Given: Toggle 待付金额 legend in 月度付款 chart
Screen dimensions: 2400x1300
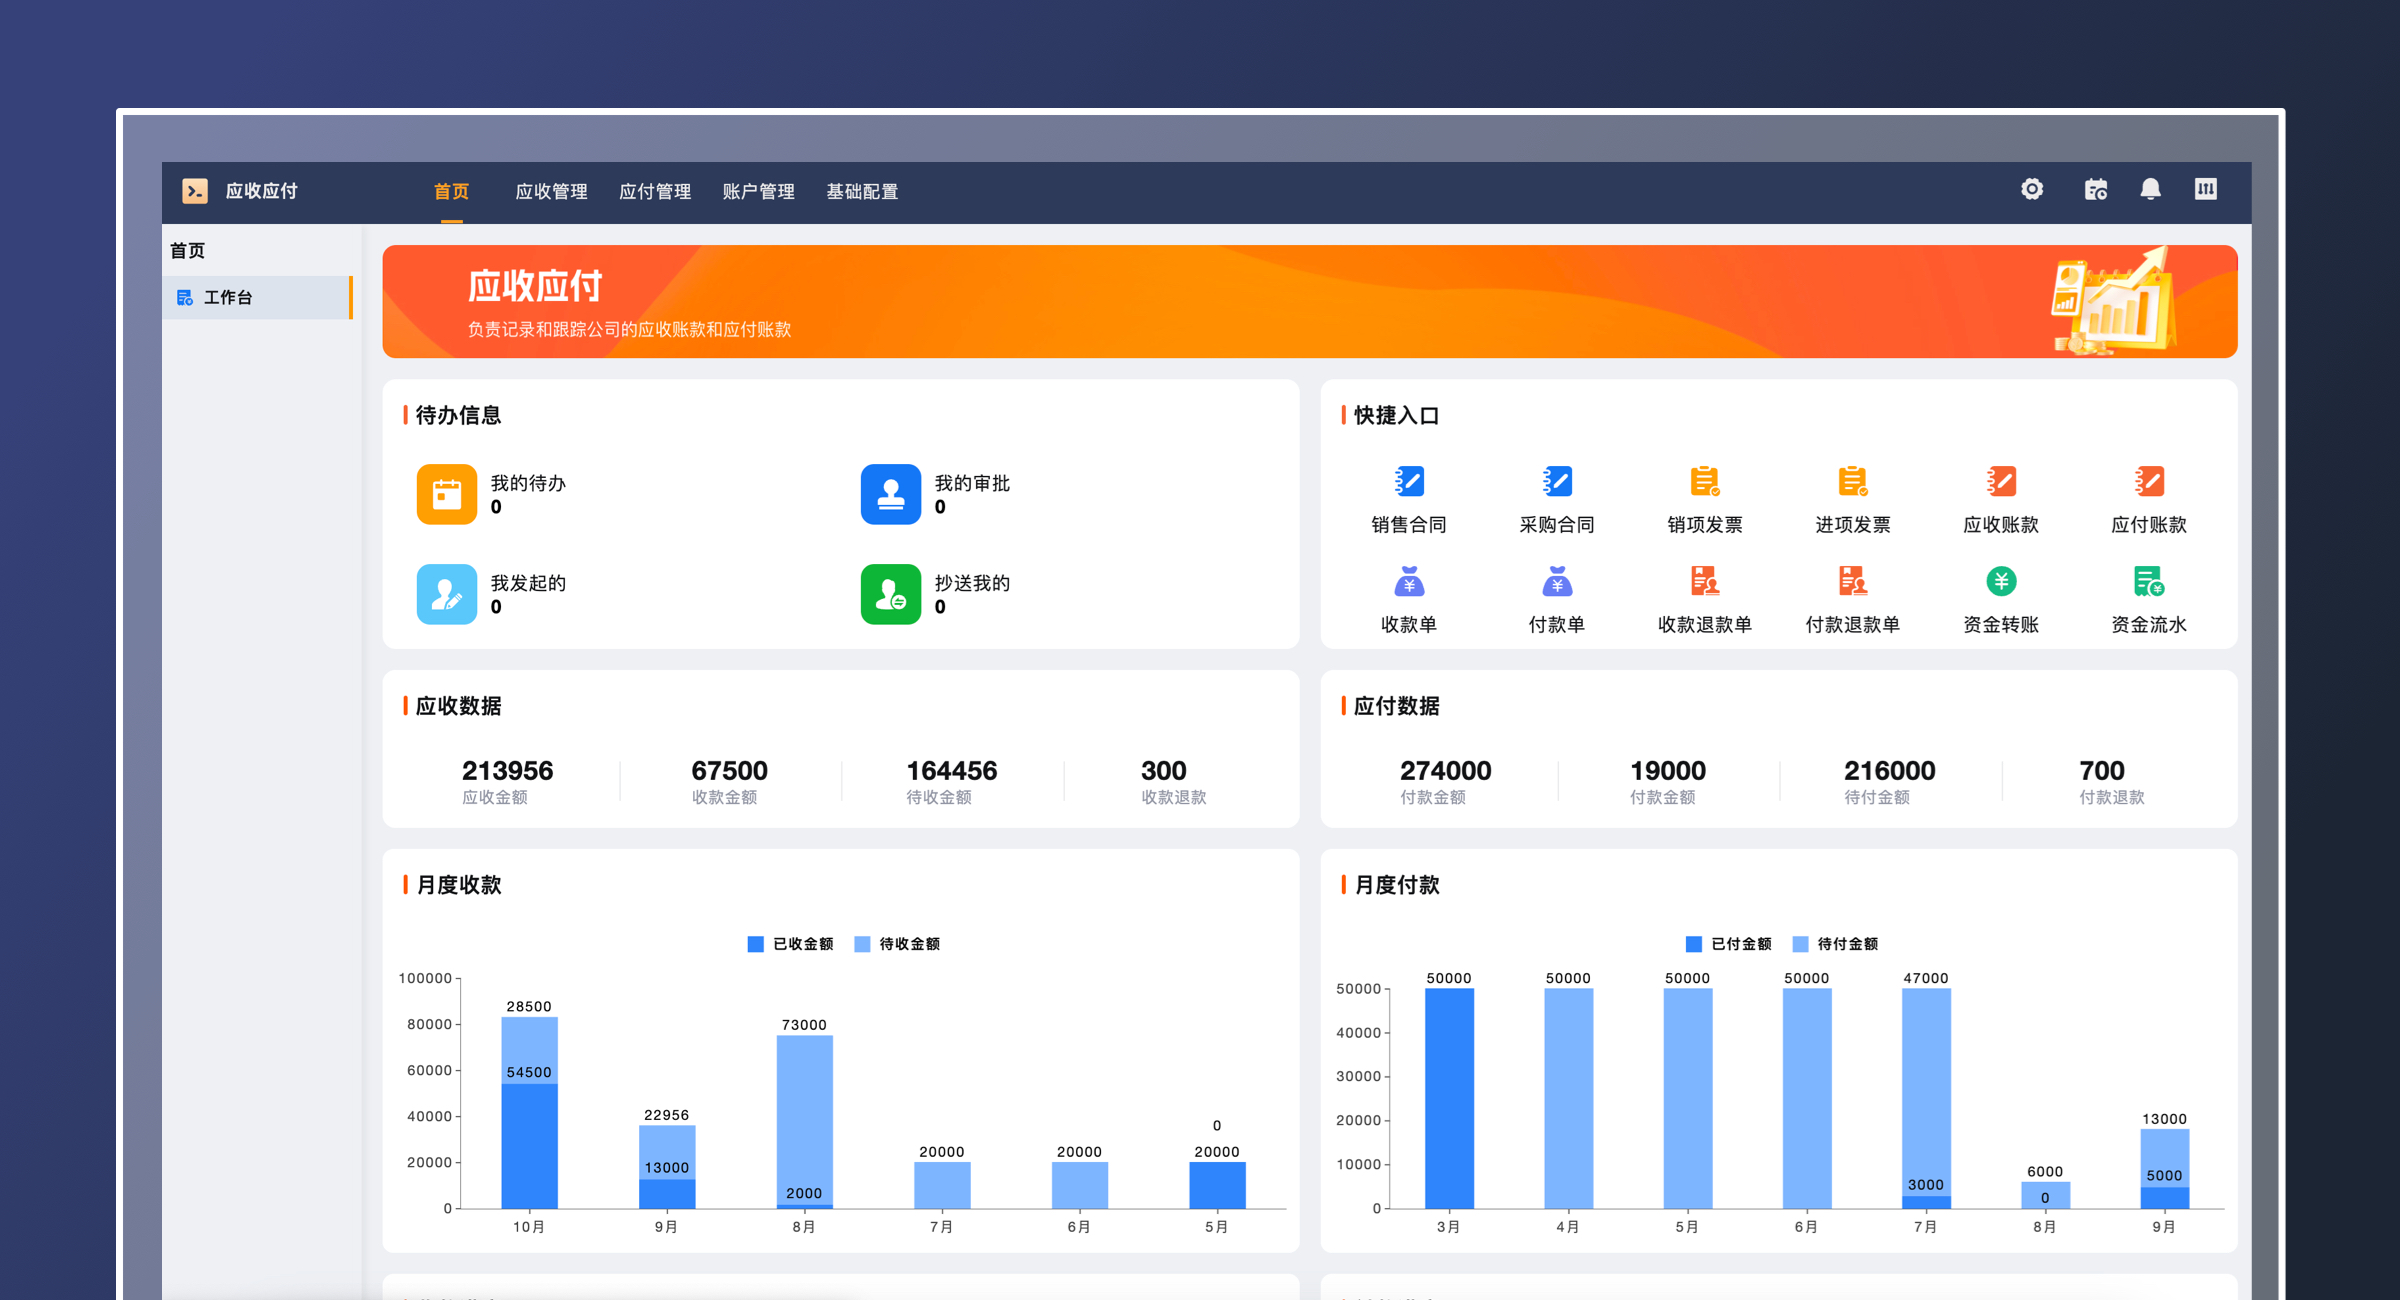Looking at the screenshot, I should coord(1835,944).
